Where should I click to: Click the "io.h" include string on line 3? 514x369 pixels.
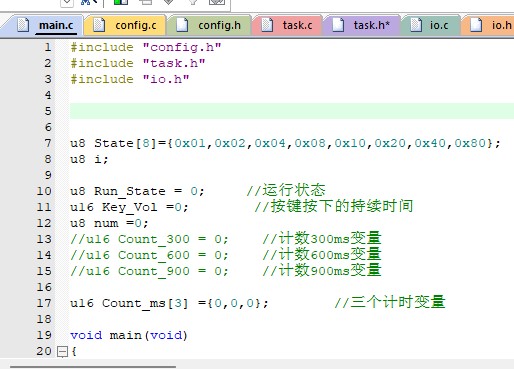pyautogui.click(x=166, y=79)
